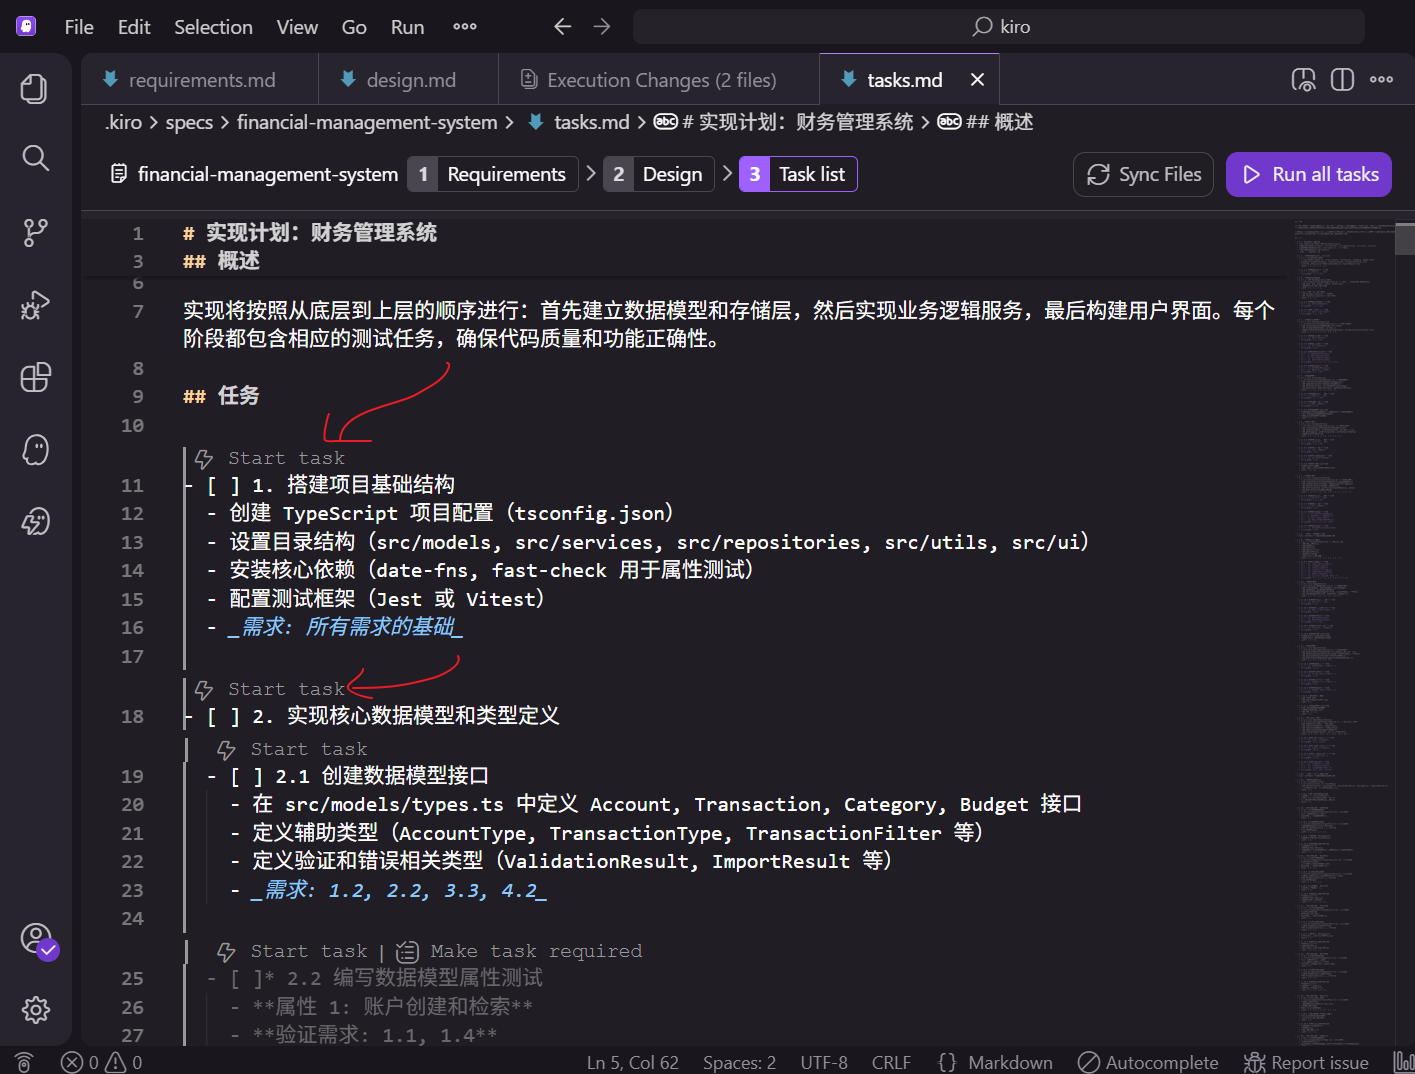Open the Explorer sidebar
Viewport: 1415px width, 1074px height.
point(34,88)
